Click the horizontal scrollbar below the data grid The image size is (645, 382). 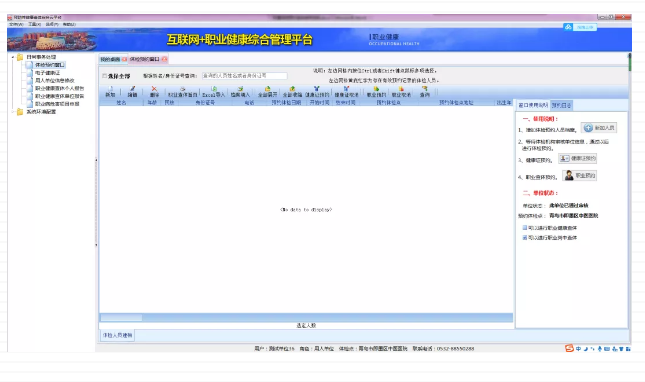[x=306, y=317]
